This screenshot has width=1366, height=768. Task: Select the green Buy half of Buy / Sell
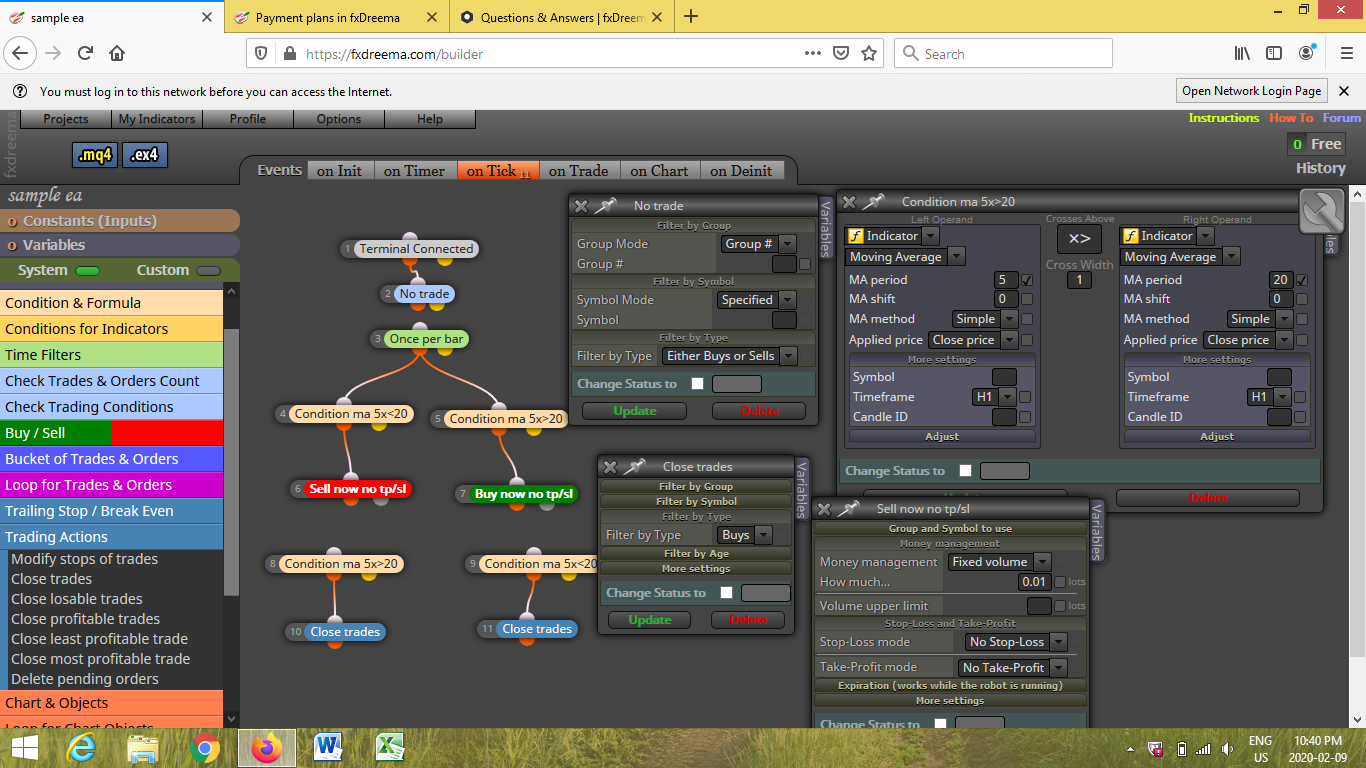click(x=56, y=433)
